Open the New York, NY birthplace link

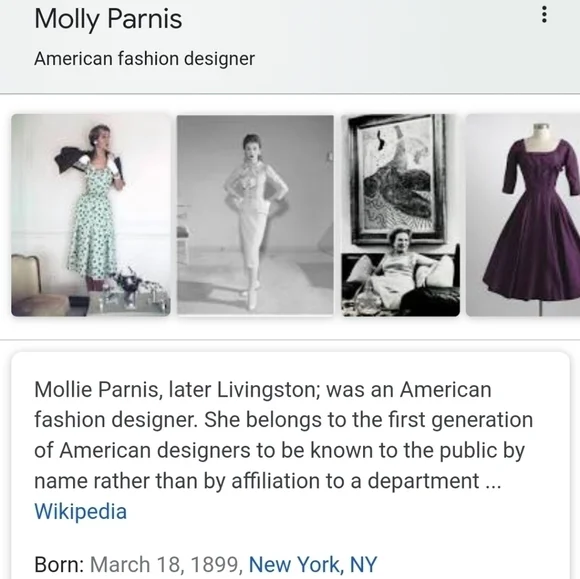313,564
